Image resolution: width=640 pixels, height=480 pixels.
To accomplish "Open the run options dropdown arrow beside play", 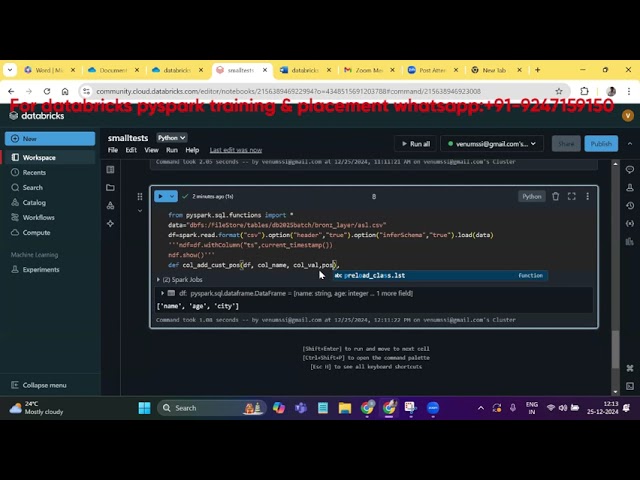I will click(172, 196).
